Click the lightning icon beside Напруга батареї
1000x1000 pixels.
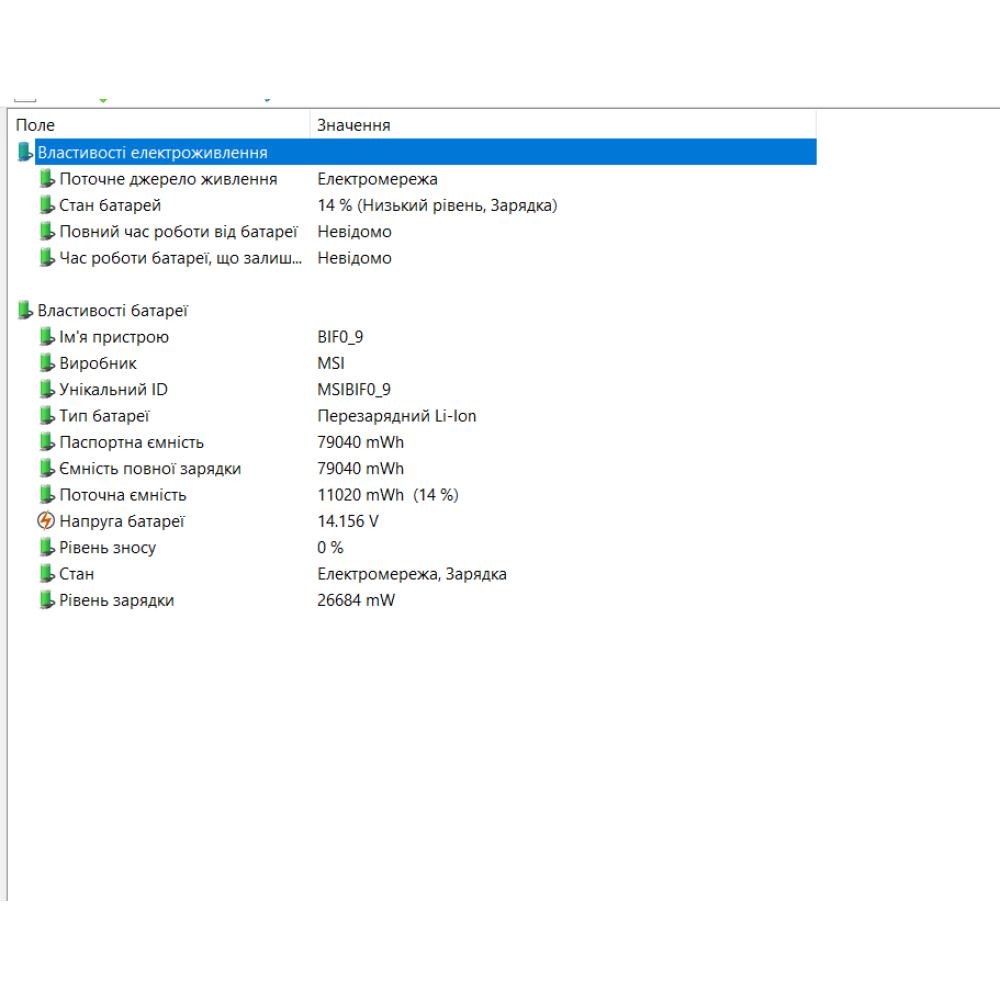point(46,521)
